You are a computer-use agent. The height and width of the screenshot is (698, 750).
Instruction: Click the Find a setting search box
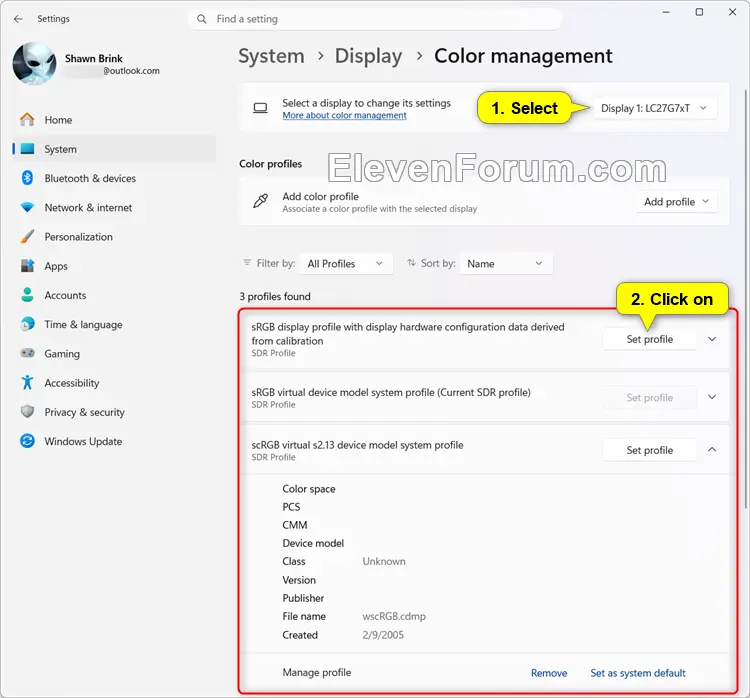coord(375,19)
